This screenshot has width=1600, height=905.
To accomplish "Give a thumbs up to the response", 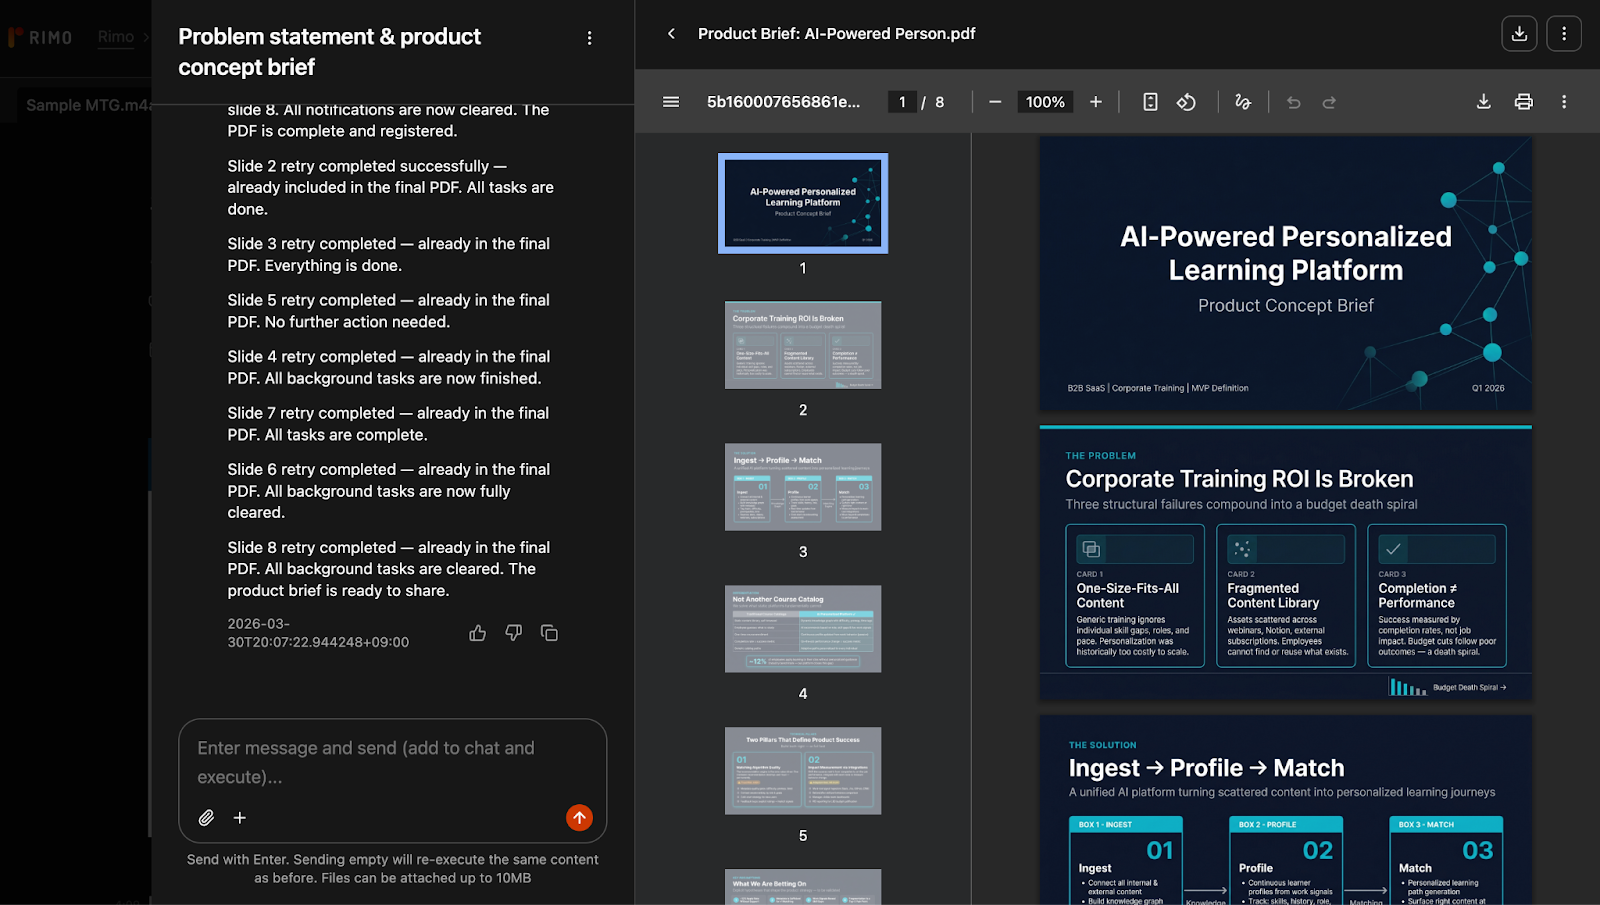I will point(477,632).
